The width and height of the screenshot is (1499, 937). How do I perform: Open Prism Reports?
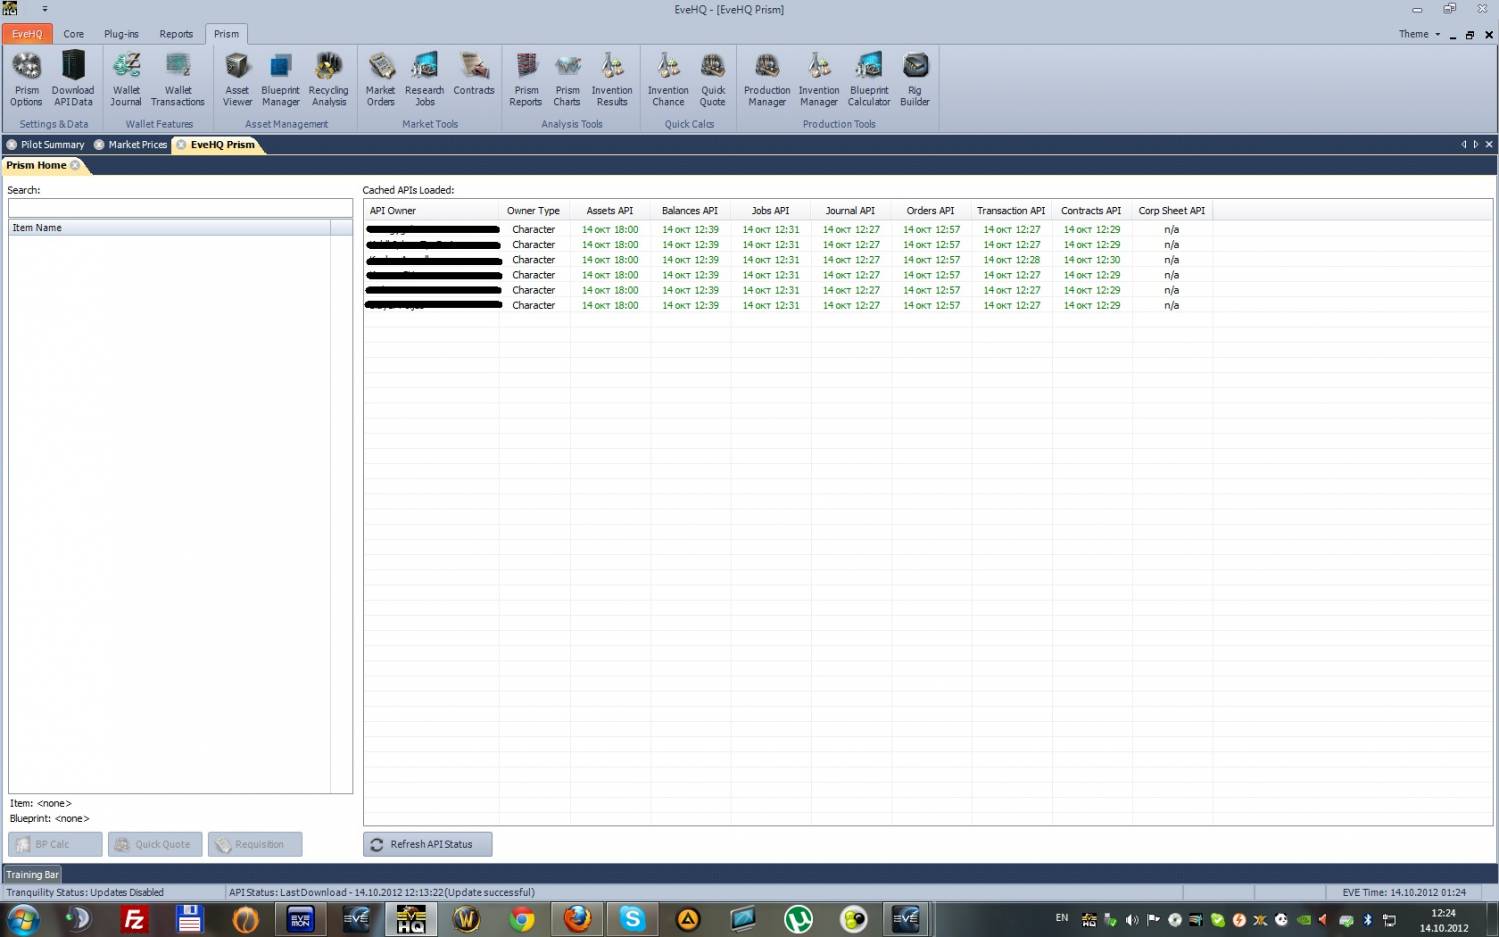click(x=526, y=79)
